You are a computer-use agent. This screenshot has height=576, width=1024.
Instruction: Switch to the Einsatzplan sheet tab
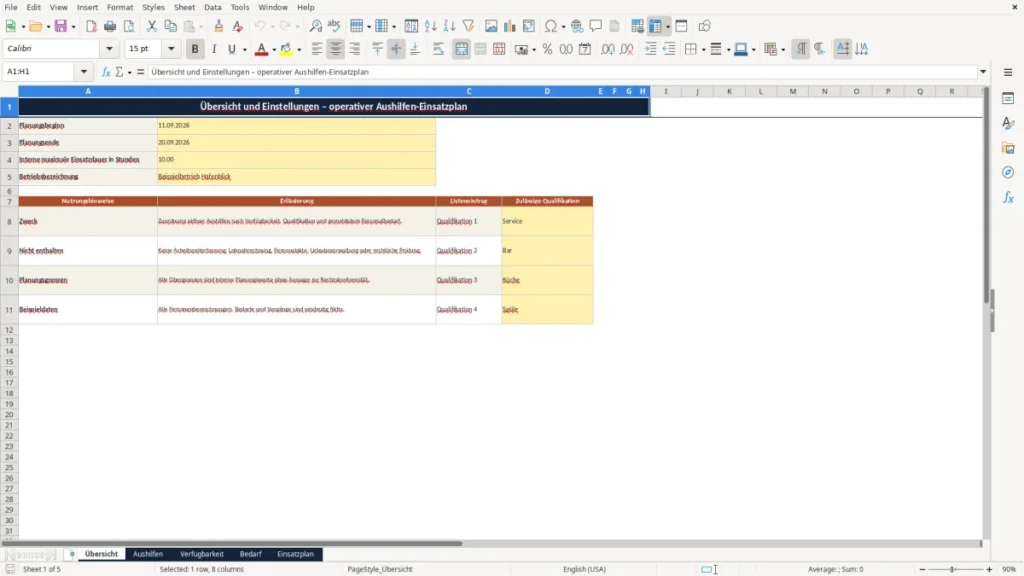pyautogui.click(x=295, y=554)
